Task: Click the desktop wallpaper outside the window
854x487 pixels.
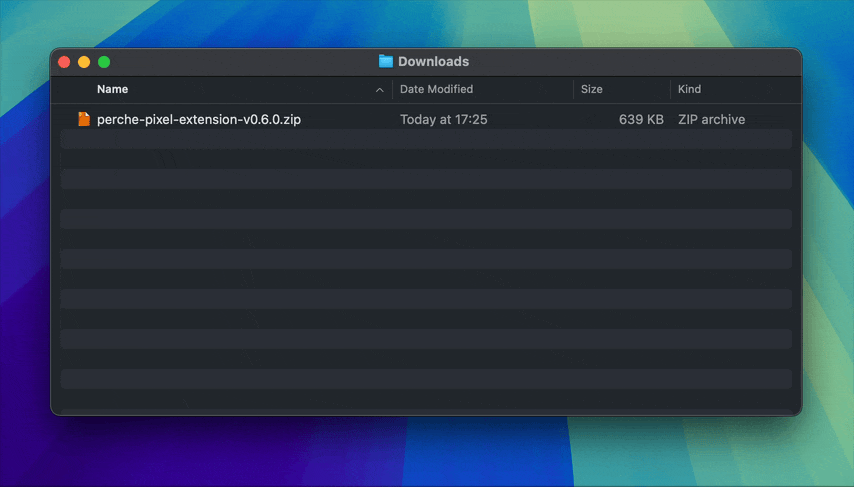Action: (x=426, y=450)
